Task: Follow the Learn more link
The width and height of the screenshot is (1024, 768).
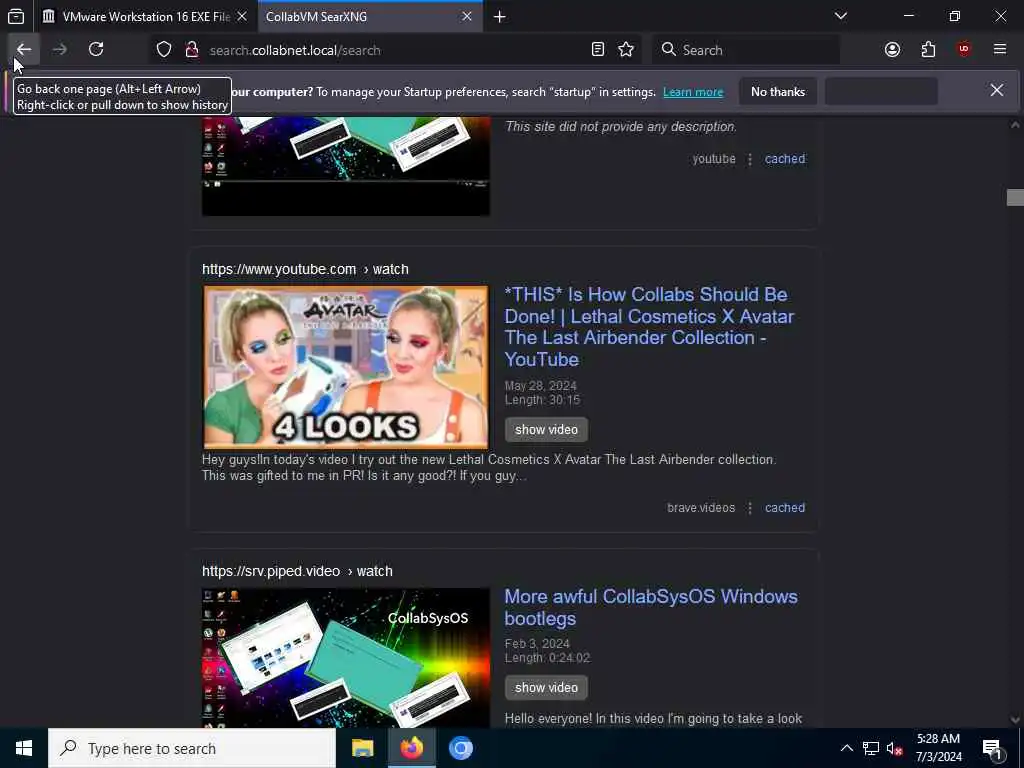Action: pos(693,92)
